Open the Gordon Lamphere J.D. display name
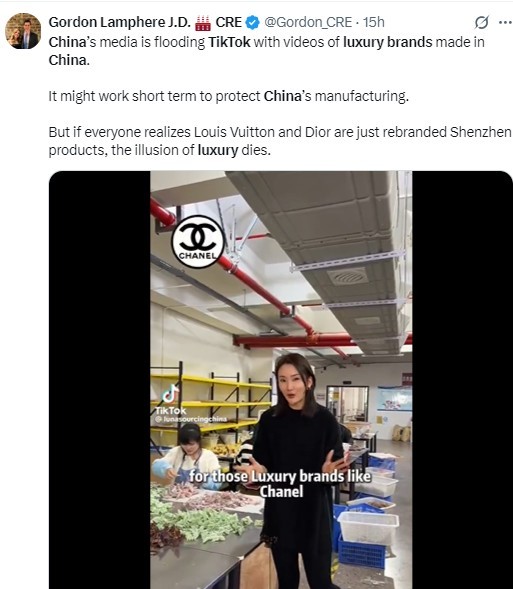The image size is (513, 589). point(120,23)
